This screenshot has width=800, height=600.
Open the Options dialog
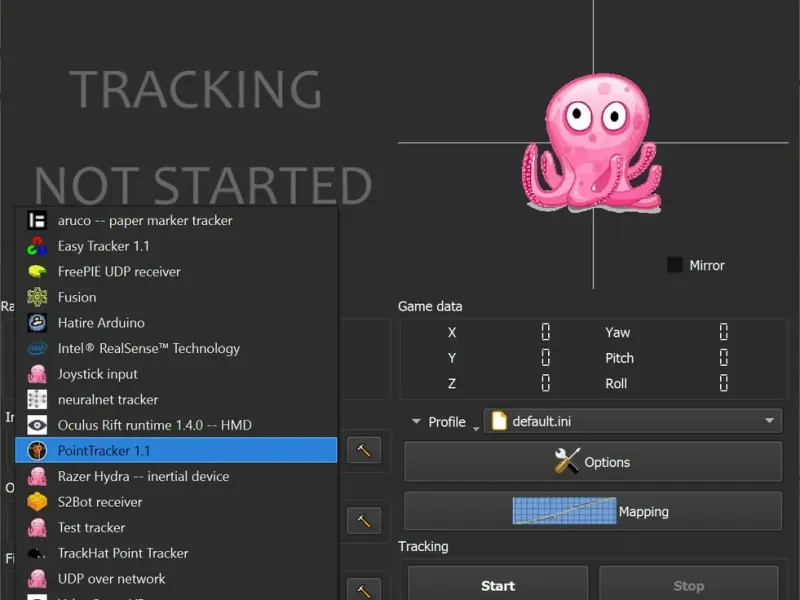point(593,462)
